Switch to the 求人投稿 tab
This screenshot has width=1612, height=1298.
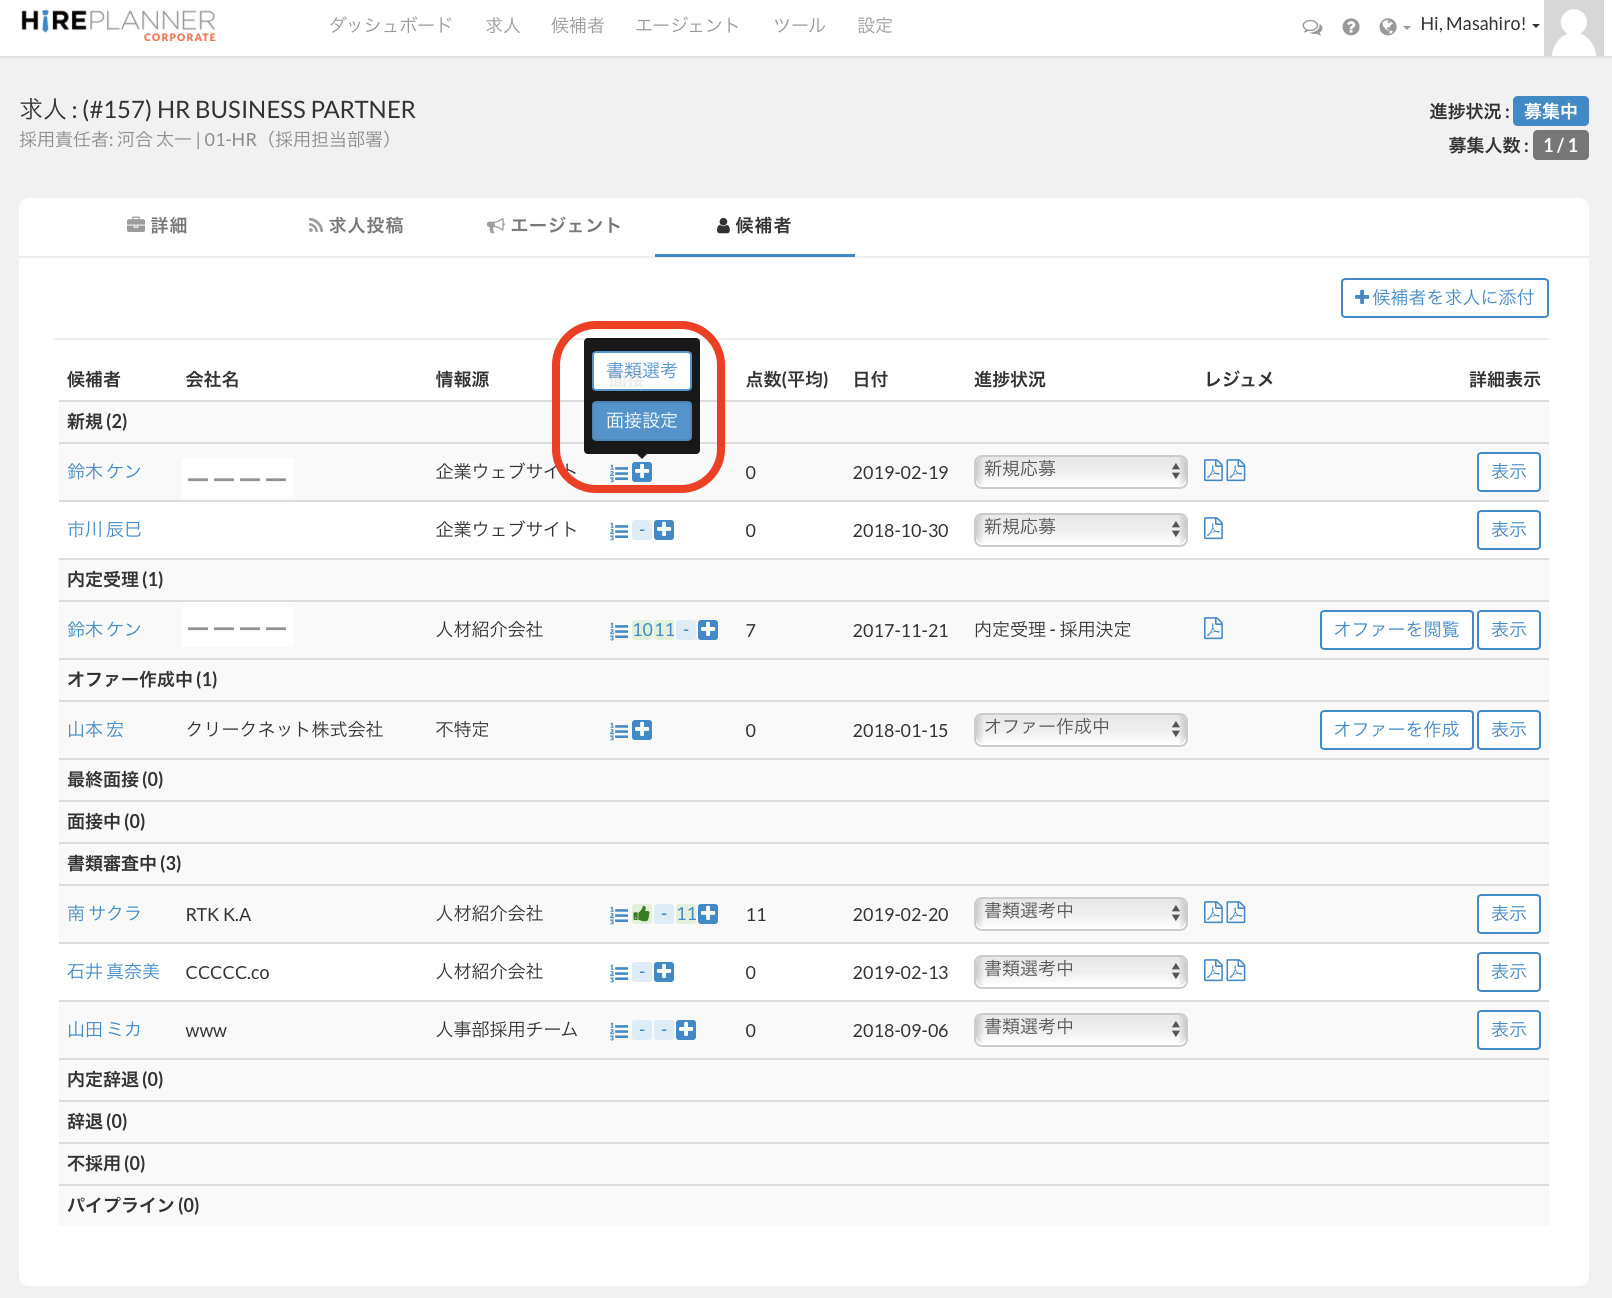(356, 226)
